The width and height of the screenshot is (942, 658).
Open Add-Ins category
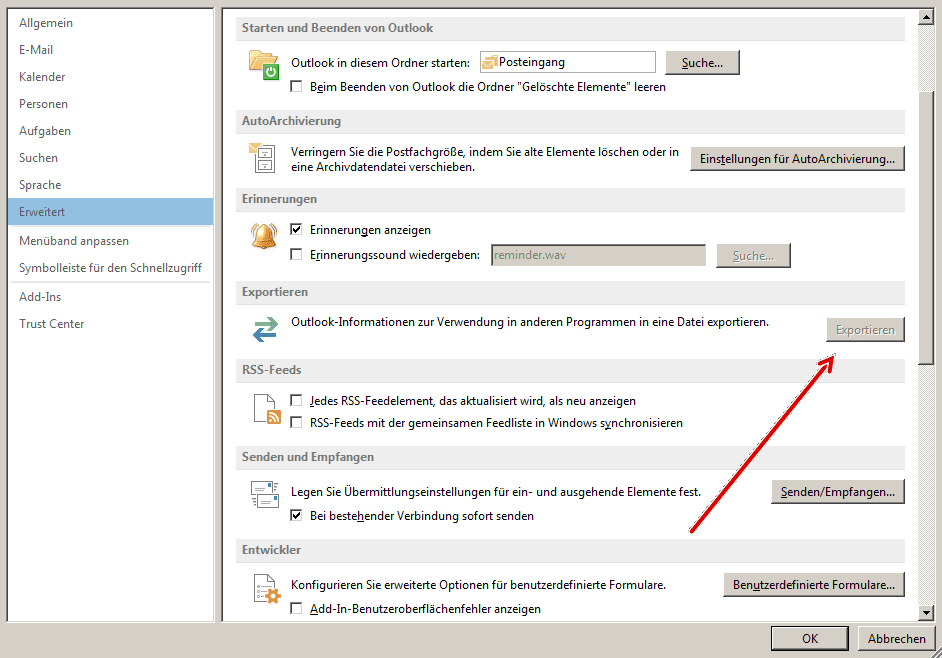point(111,297)
